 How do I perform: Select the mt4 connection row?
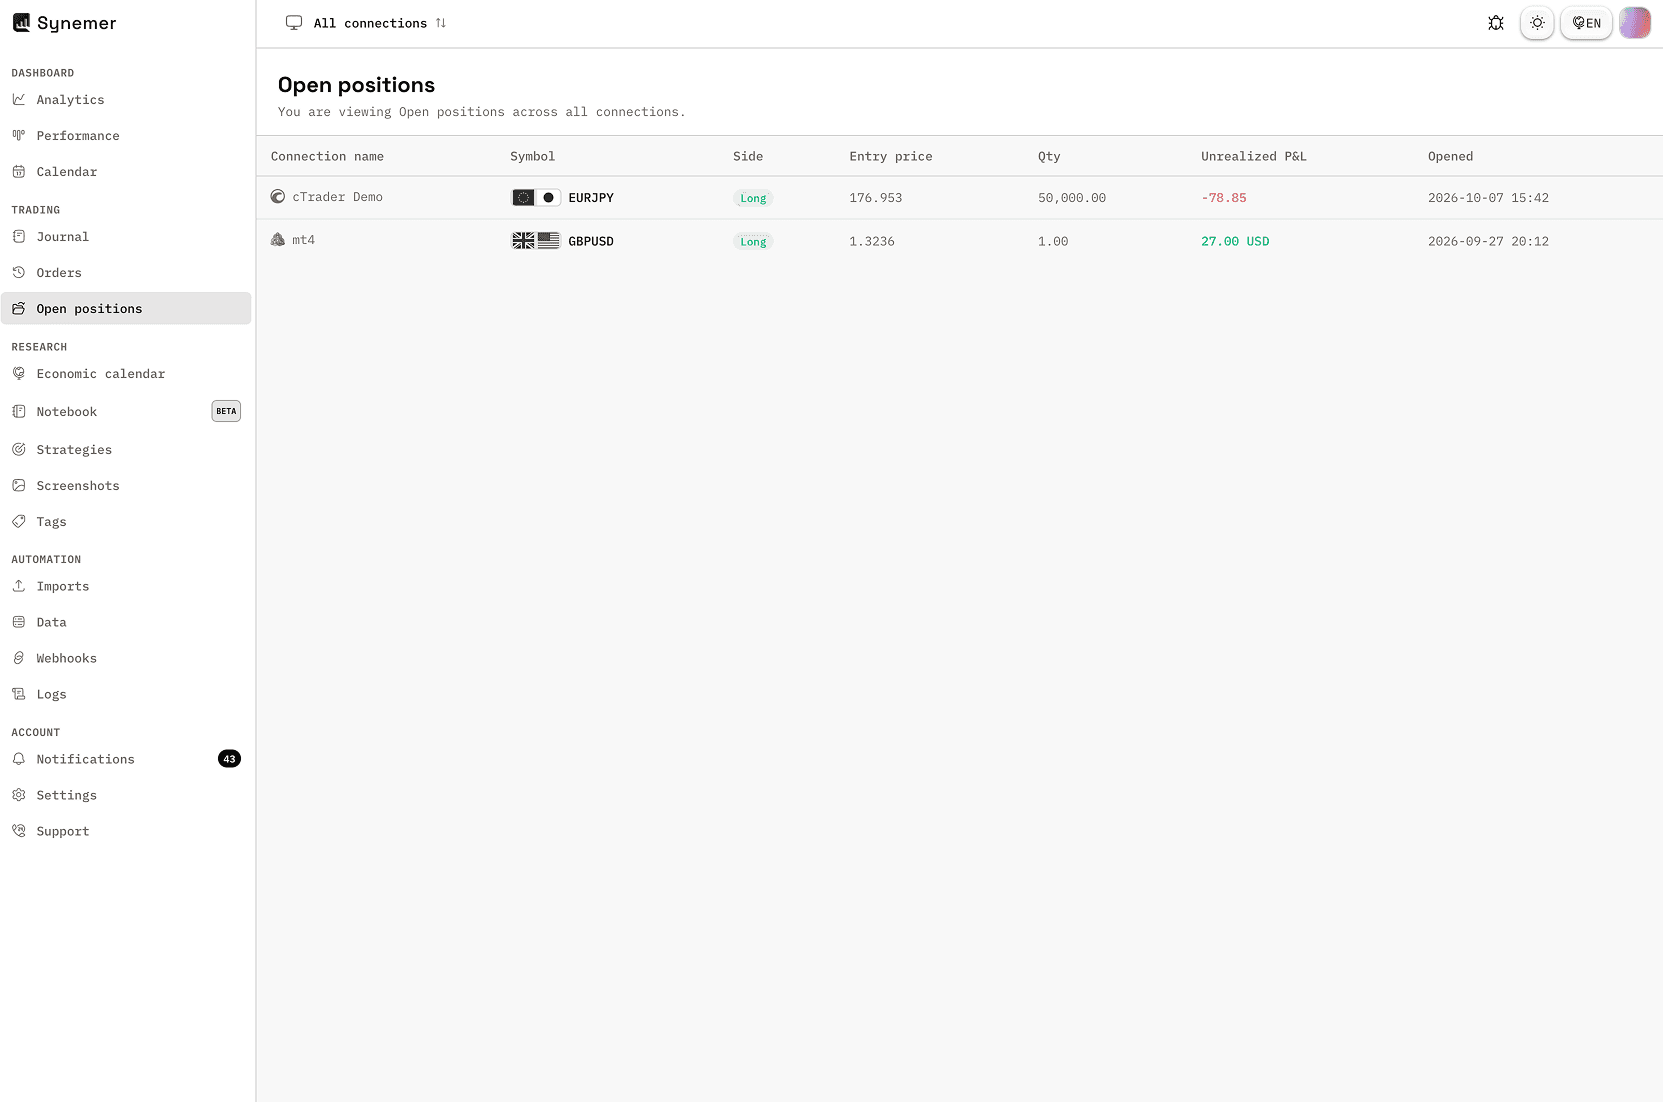959,241
